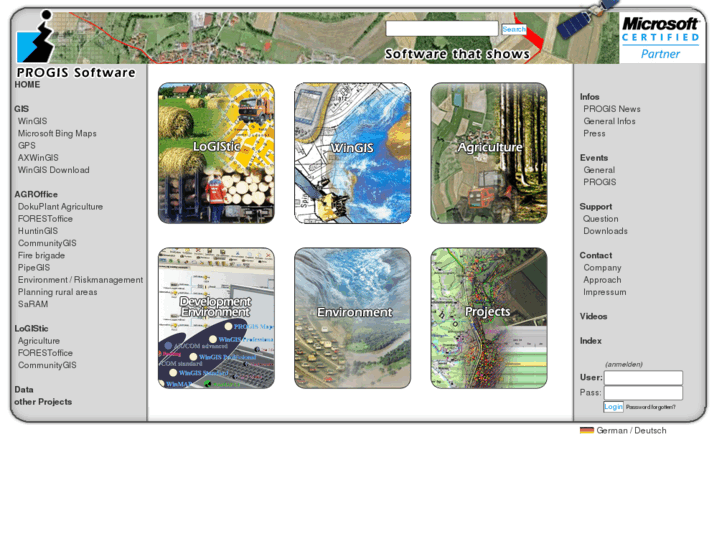Open PROGIS News link

click(612, 109)
